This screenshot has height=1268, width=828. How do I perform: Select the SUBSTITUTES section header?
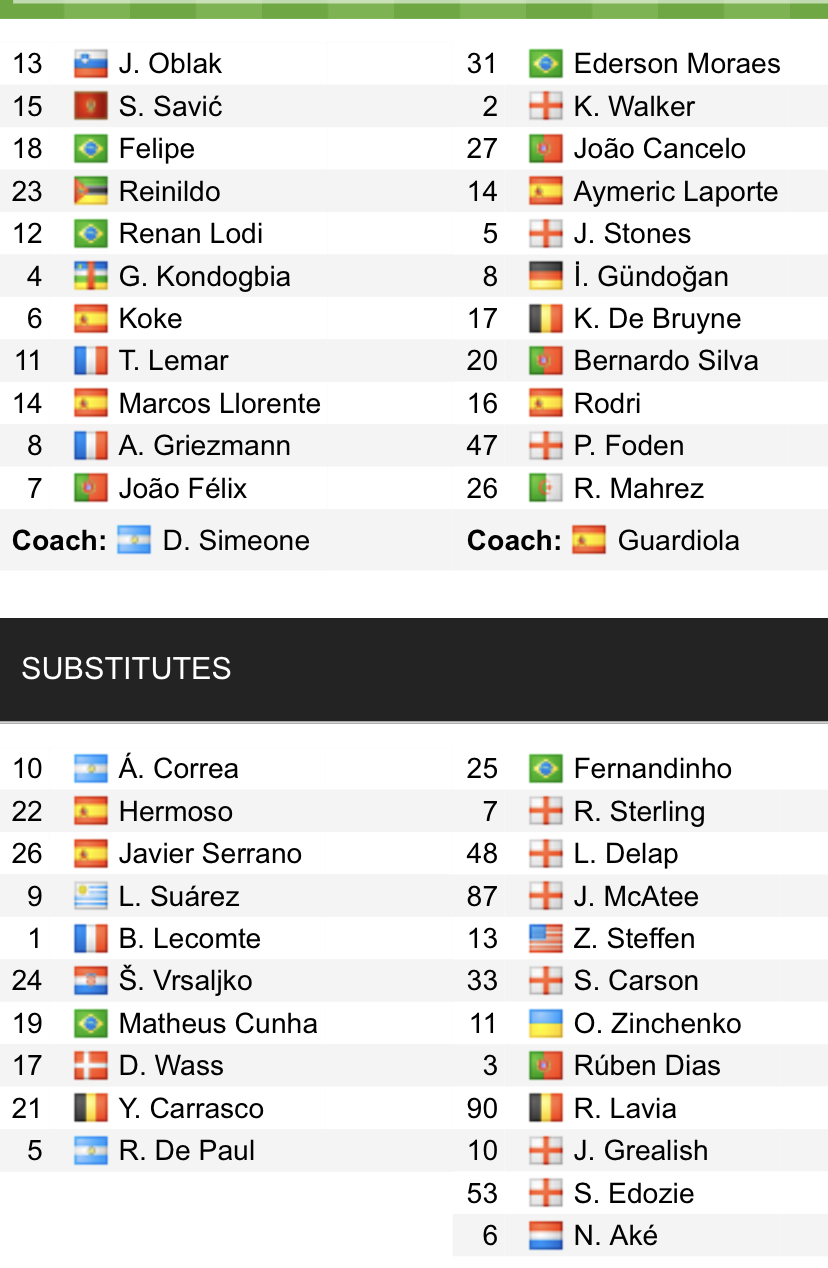[x=126, y=668]
